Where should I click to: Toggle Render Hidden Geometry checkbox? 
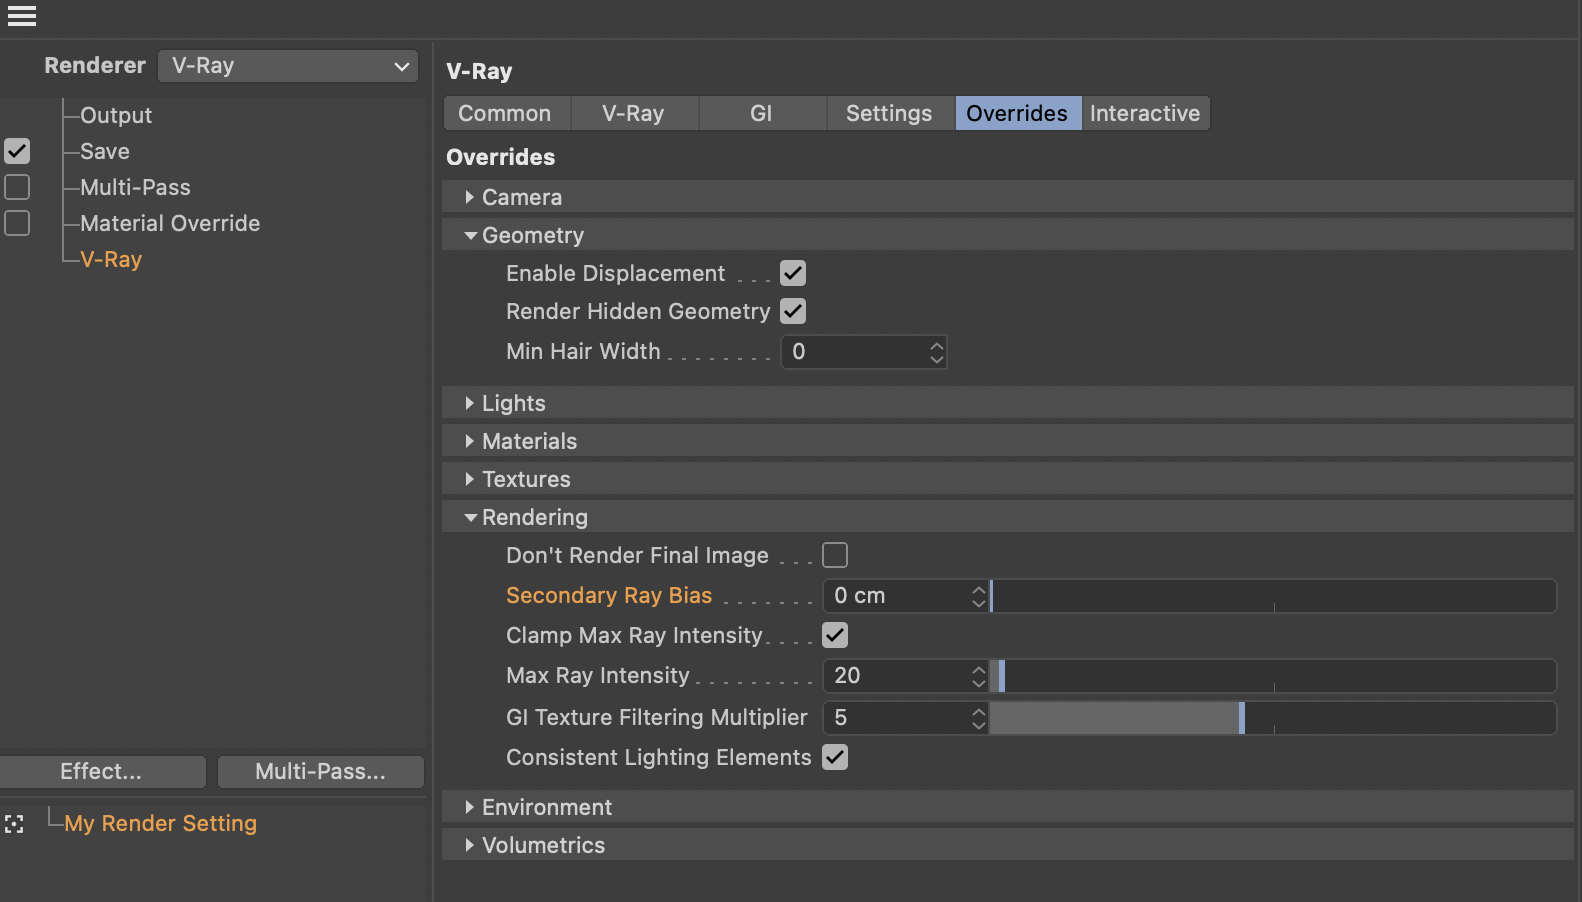tap(793, 311)
